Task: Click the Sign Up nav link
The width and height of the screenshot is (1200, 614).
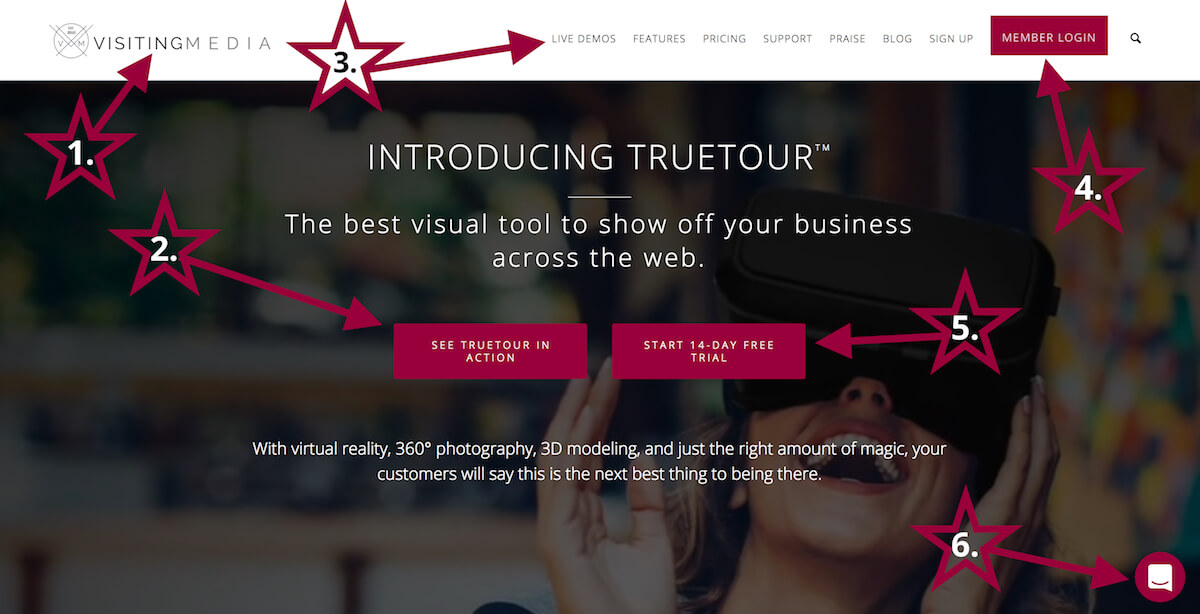Action: click(951, 39)
